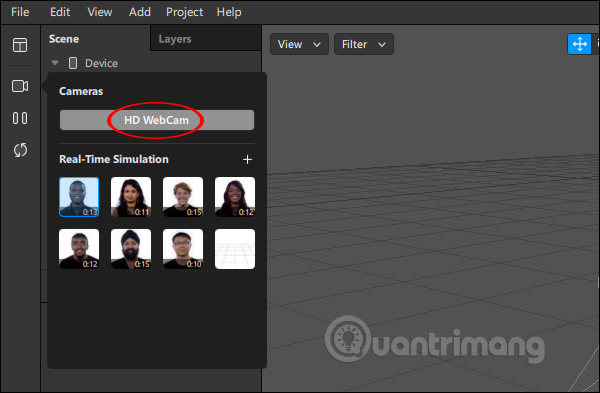Select the top-row thumbnail labeled 0:12

tap(235, 197)
